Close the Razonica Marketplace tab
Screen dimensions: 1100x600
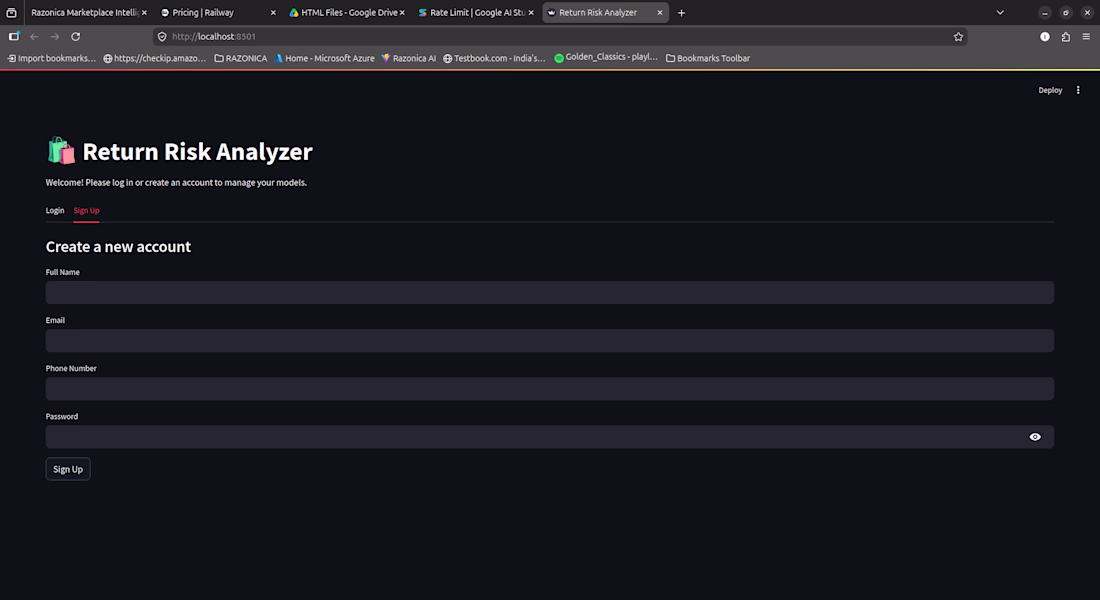pos(145,13)
